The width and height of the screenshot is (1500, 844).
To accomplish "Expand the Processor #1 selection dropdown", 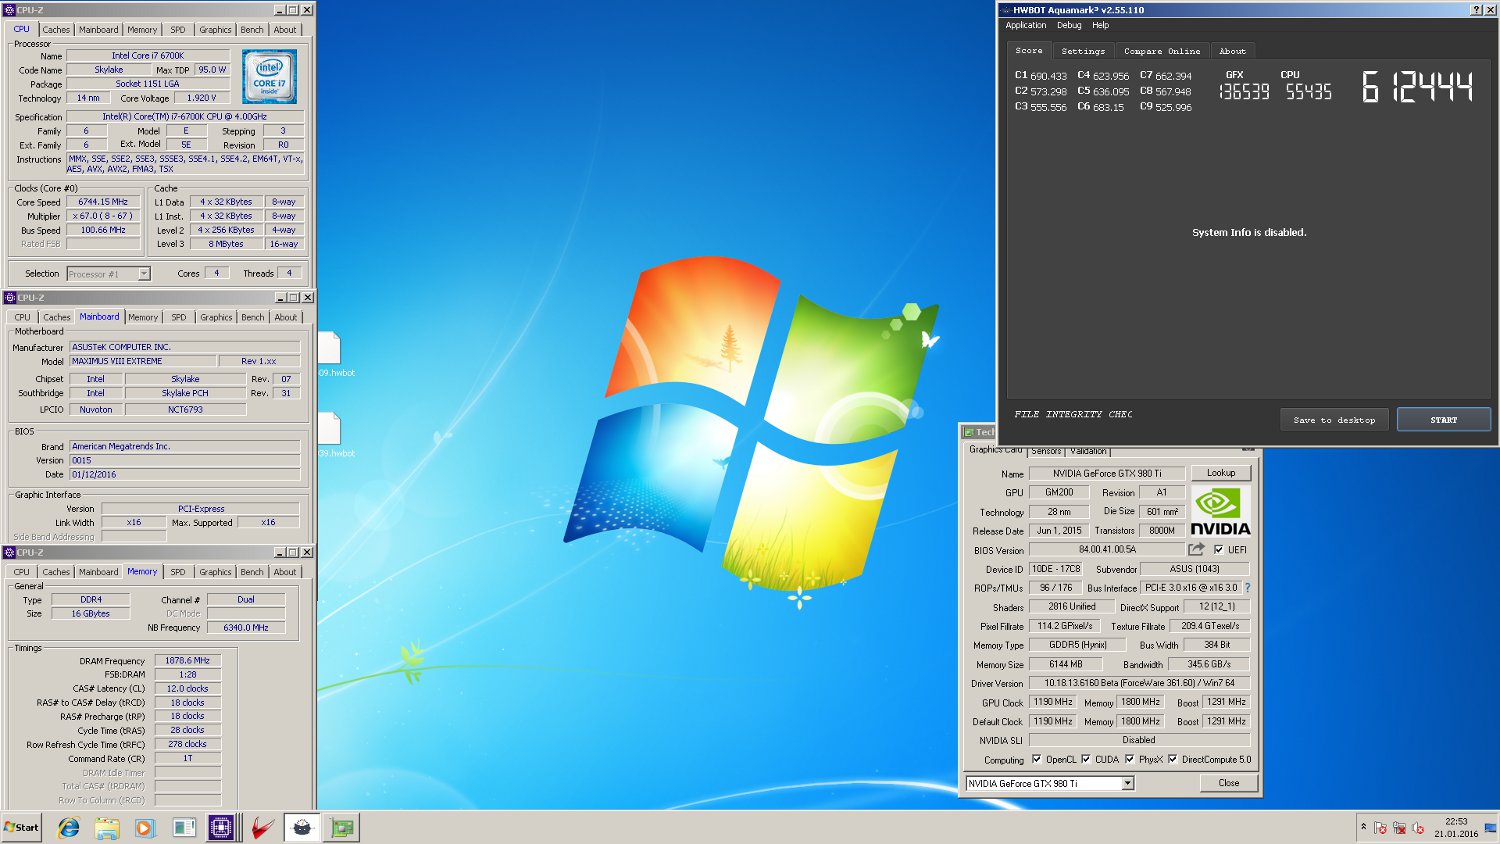I will tap(108, 273).
